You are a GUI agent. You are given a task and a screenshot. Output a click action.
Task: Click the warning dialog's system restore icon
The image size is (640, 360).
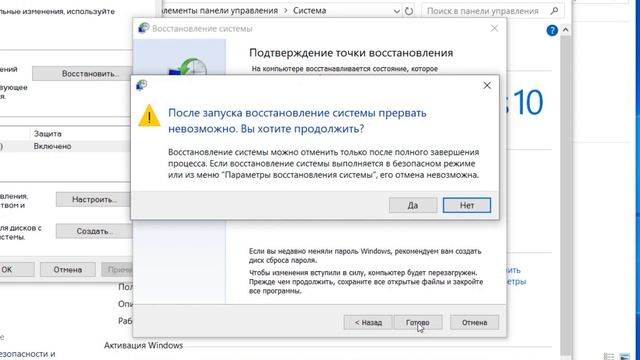click(x=142, y=85)
